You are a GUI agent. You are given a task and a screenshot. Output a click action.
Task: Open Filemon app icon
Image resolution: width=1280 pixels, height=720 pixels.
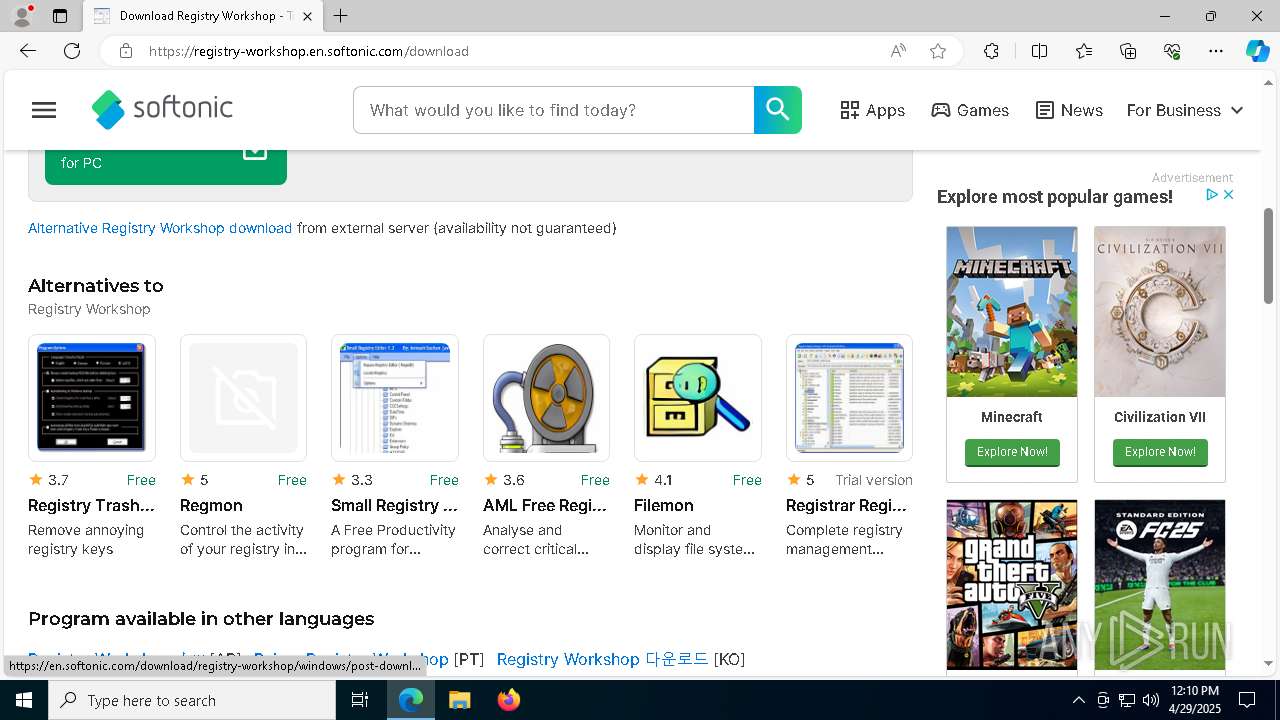pos(698,398)
